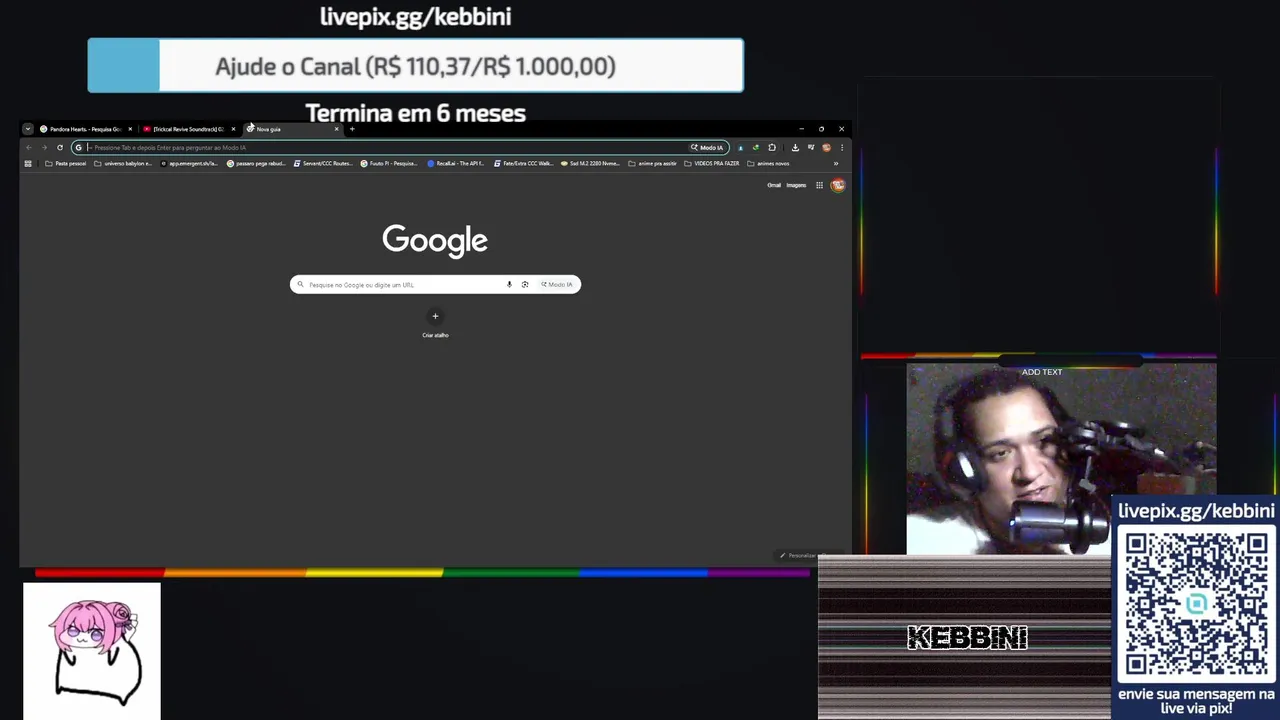
Task: Click the magnifier icon in Google search box
Action: [x=300, y=285]
